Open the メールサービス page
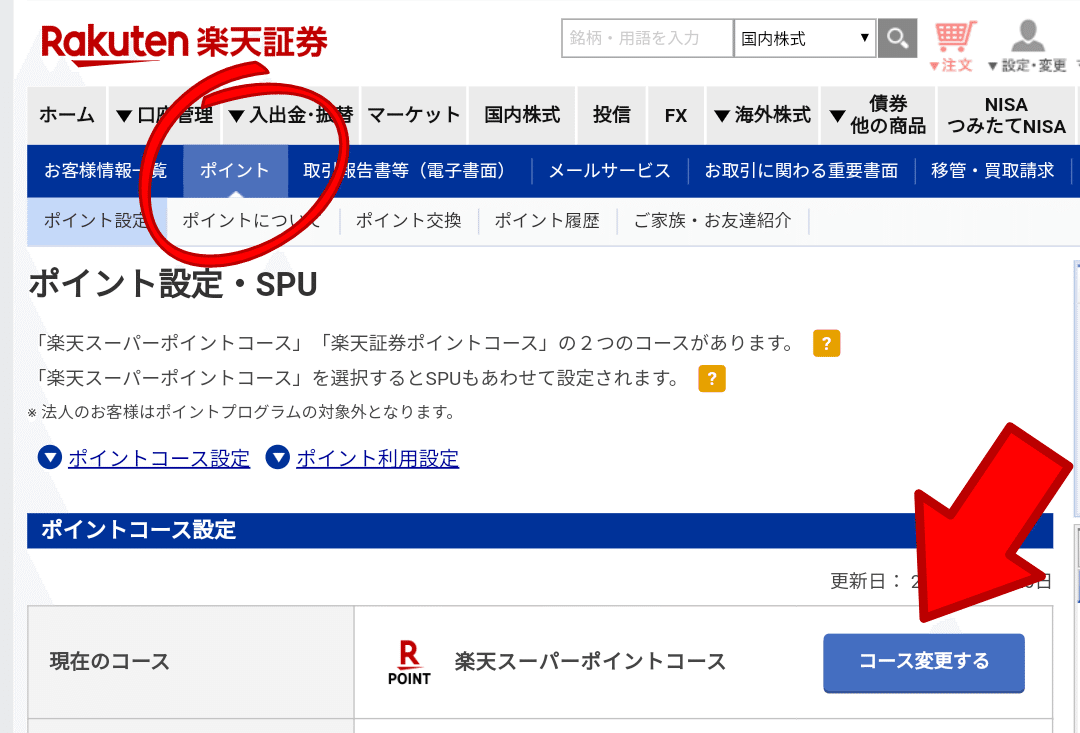 [x=610, y=171]
